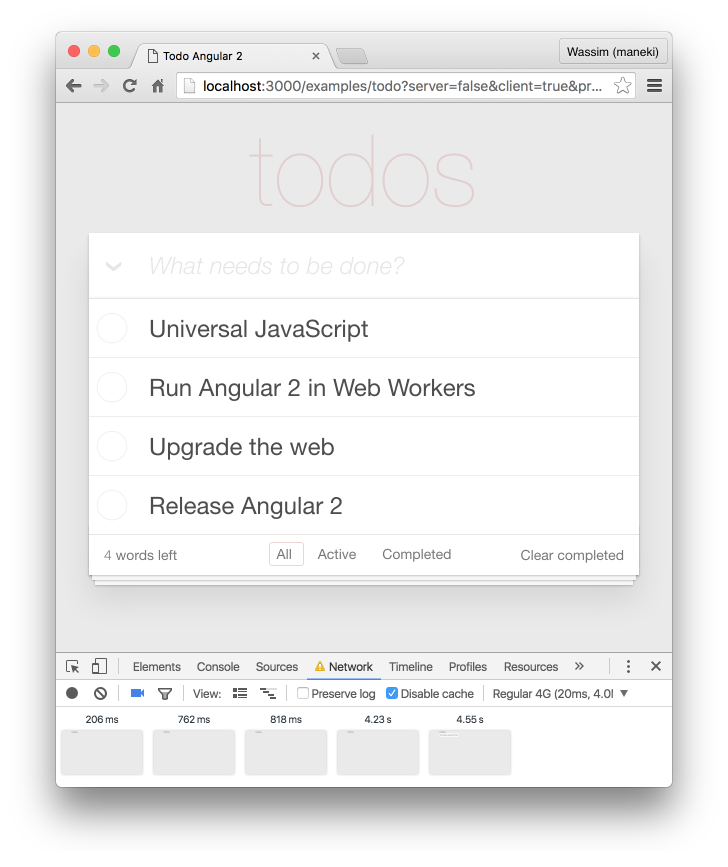This screenshot has width=728, height=867.
Task: Select the Network tab
Action: (x=344, y=667)
